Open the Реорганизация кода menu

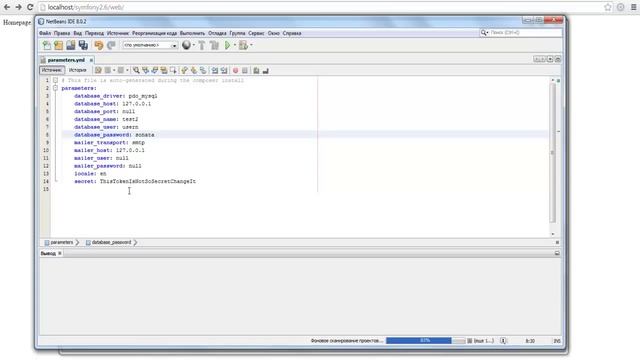point(154,33)
